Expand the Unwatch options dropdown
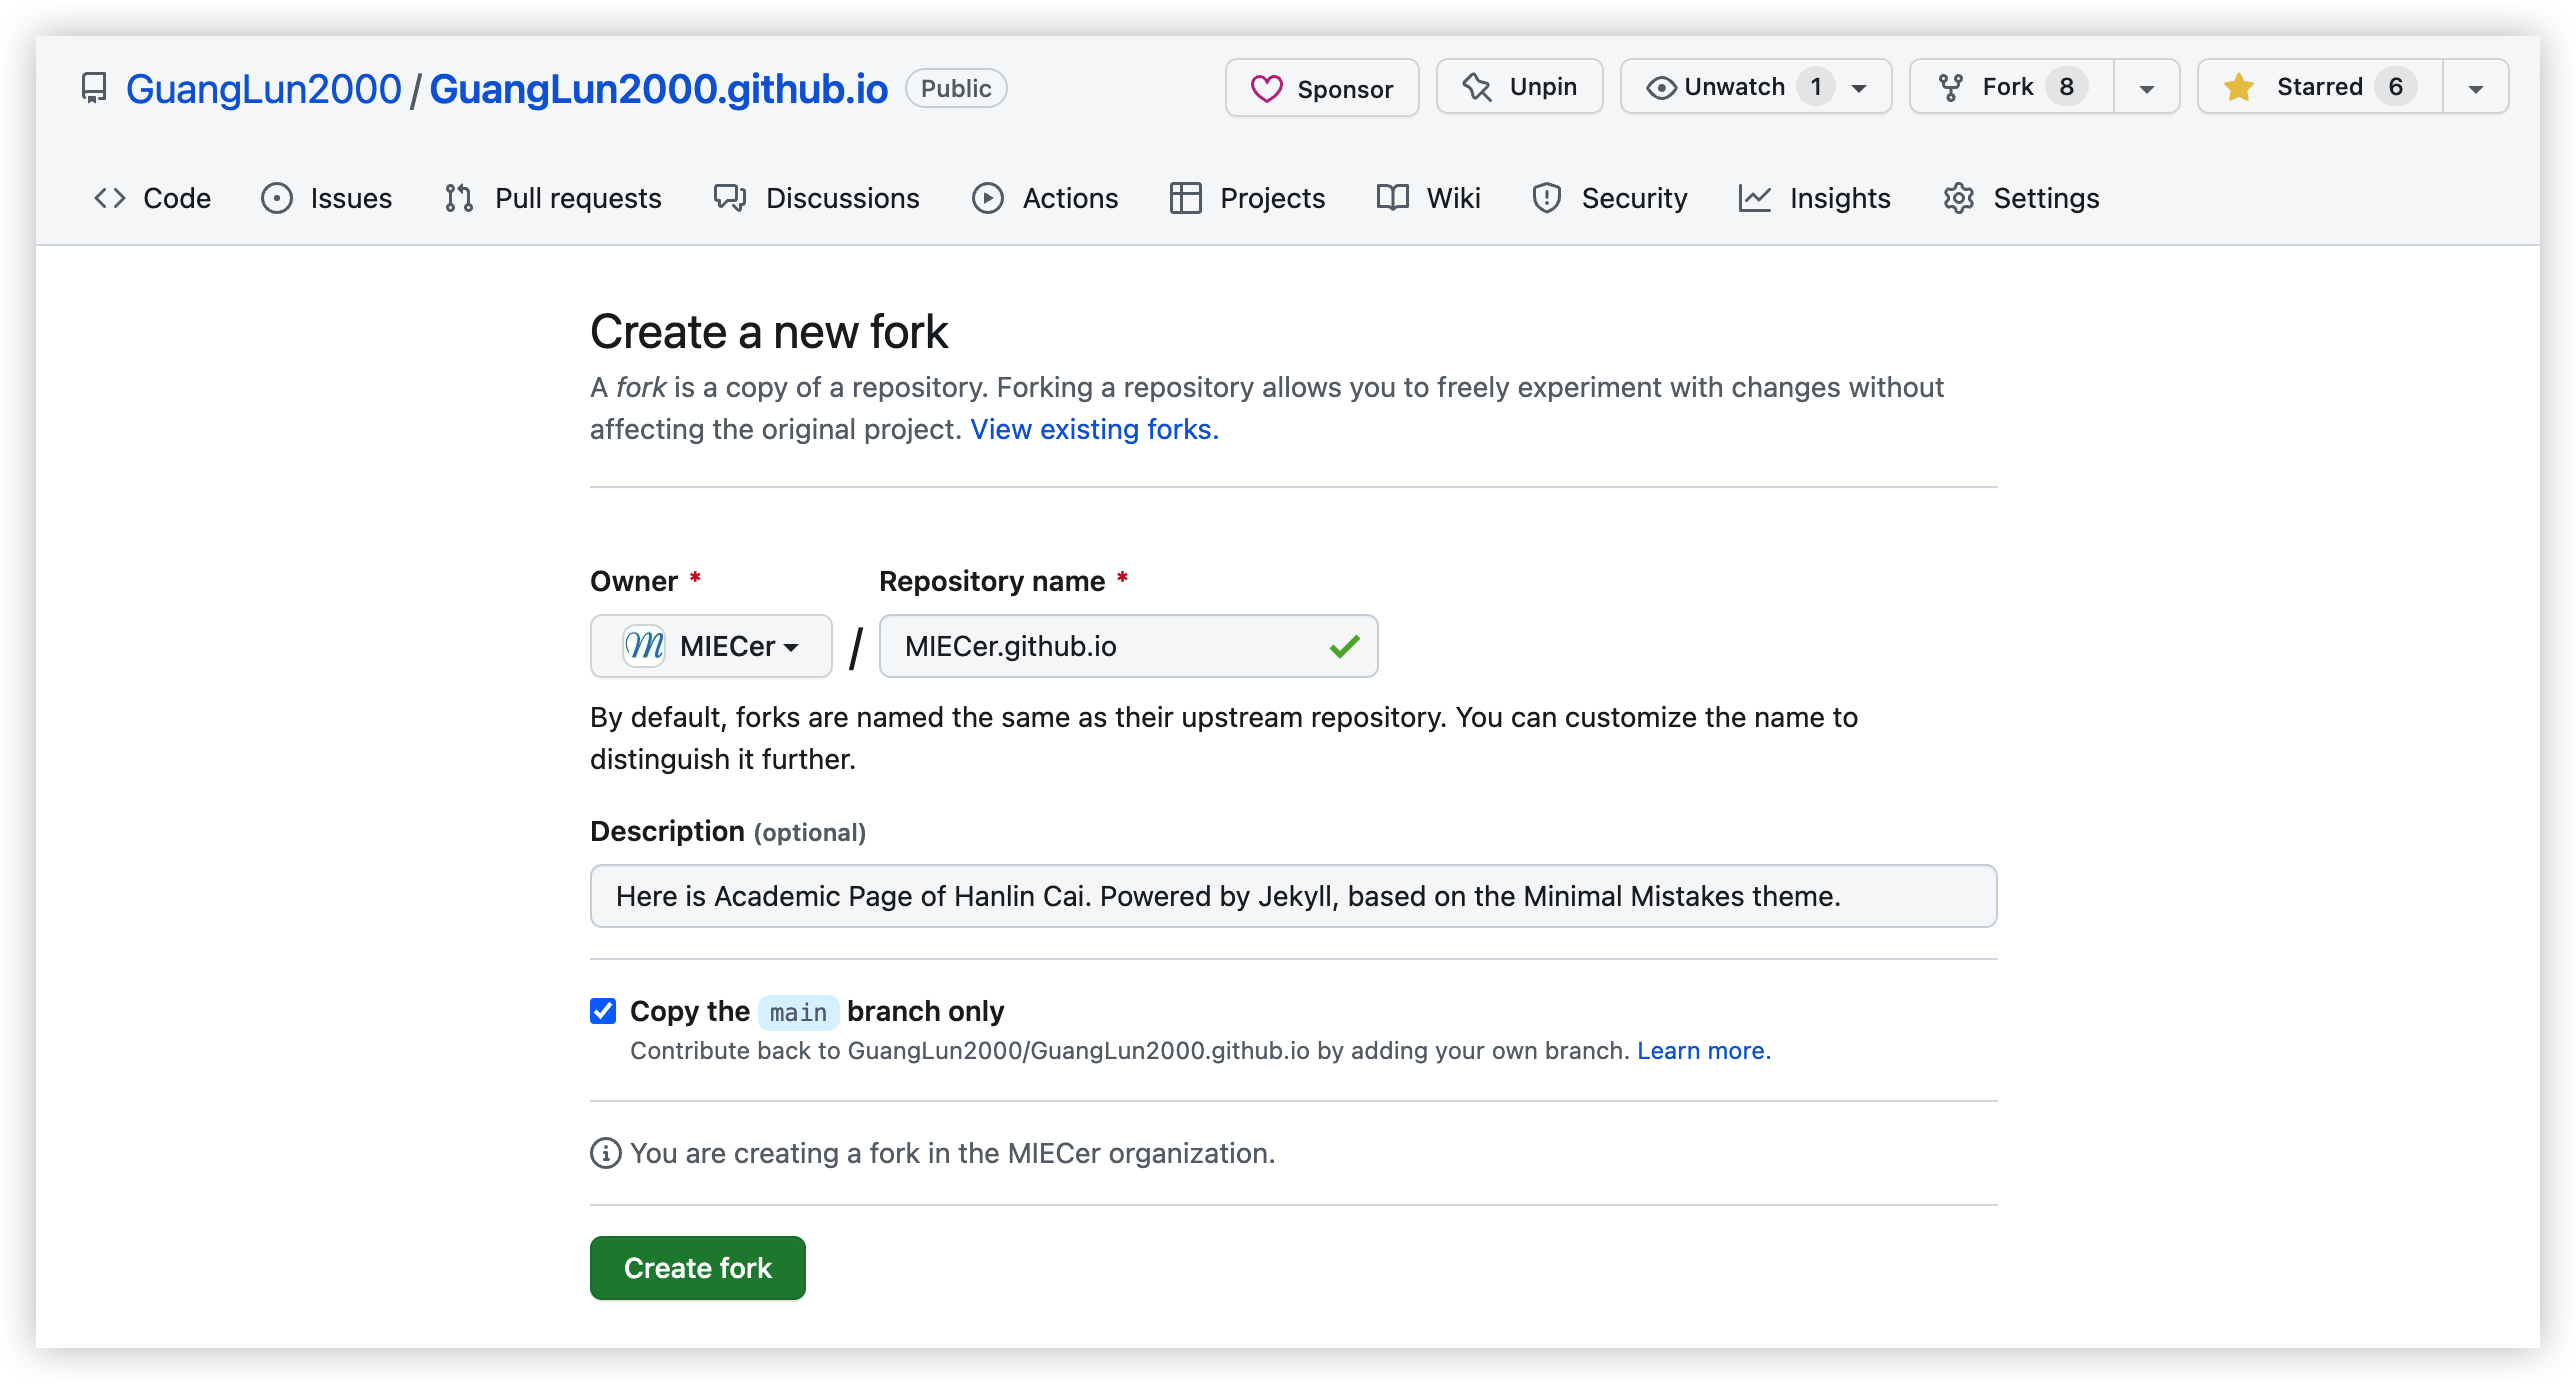 1859,87
